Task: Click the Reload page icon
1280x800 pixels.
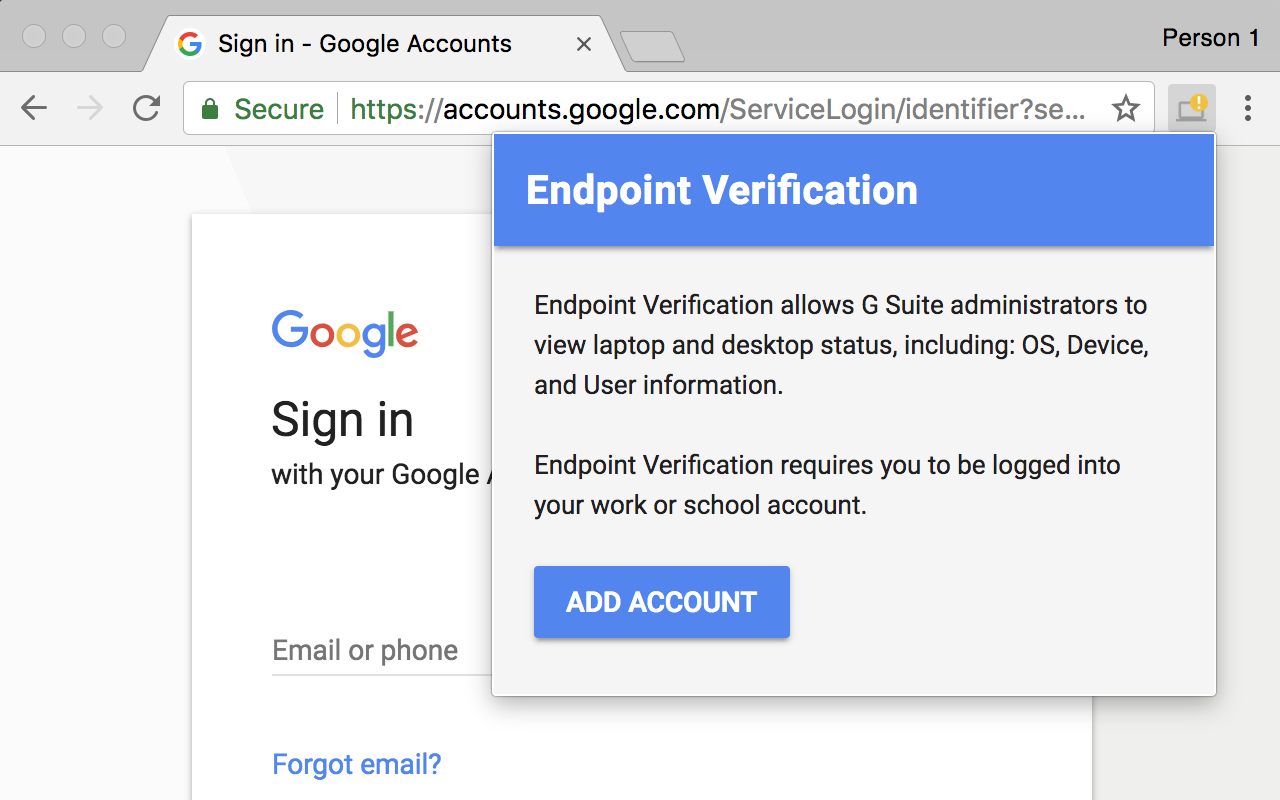Action: tap(146, 108)
